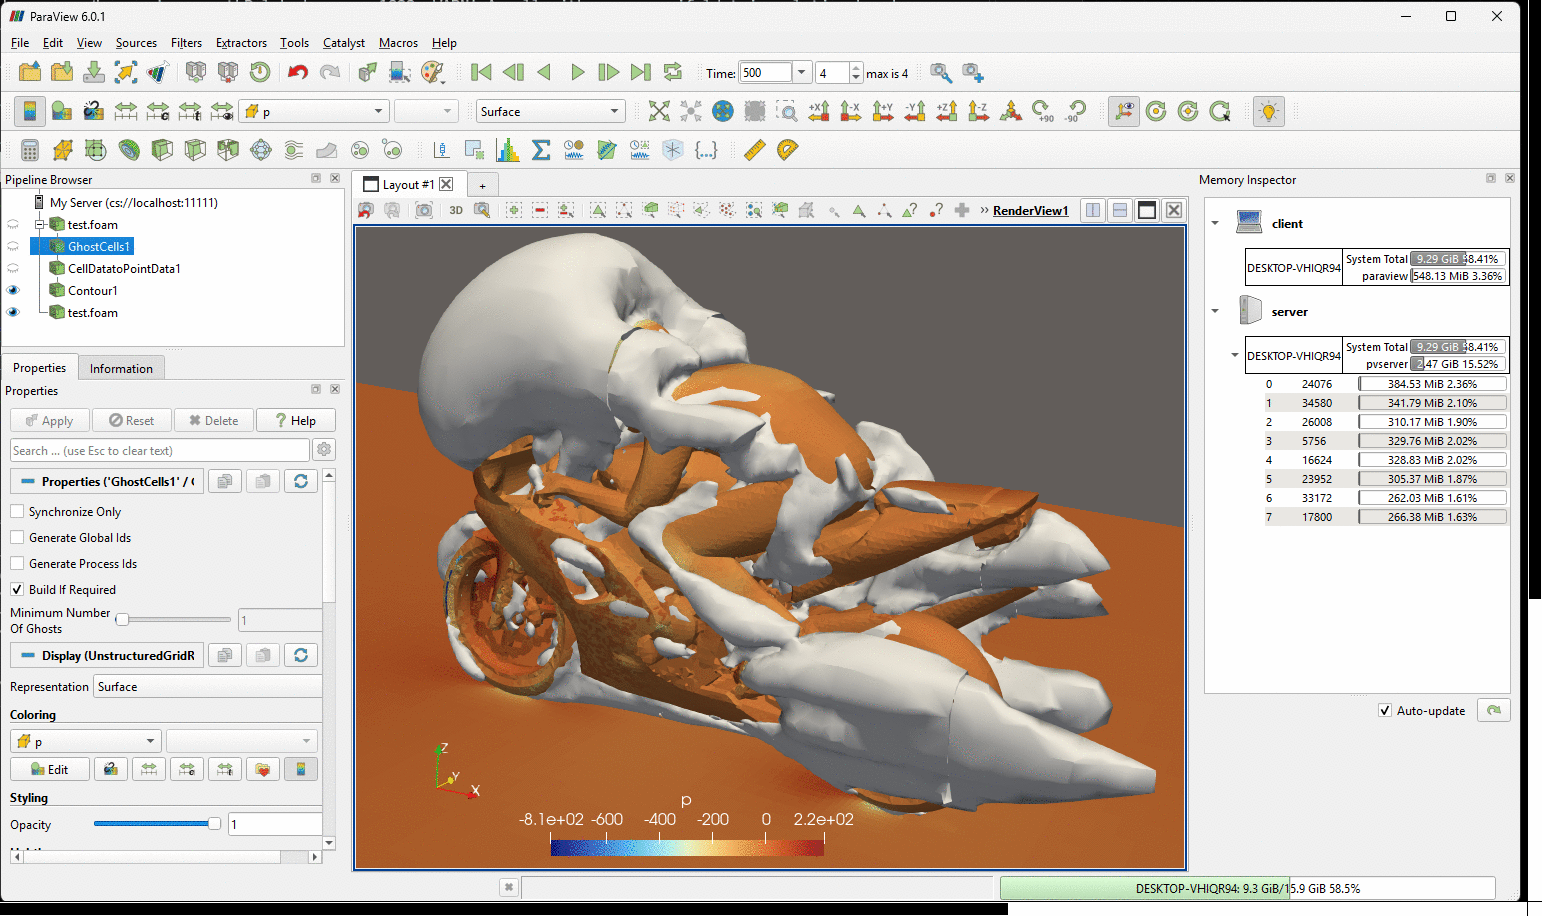The width and height of the screenshot is (1542, 916).
Task: Switch to the Information tab
Action: (121, 368)
